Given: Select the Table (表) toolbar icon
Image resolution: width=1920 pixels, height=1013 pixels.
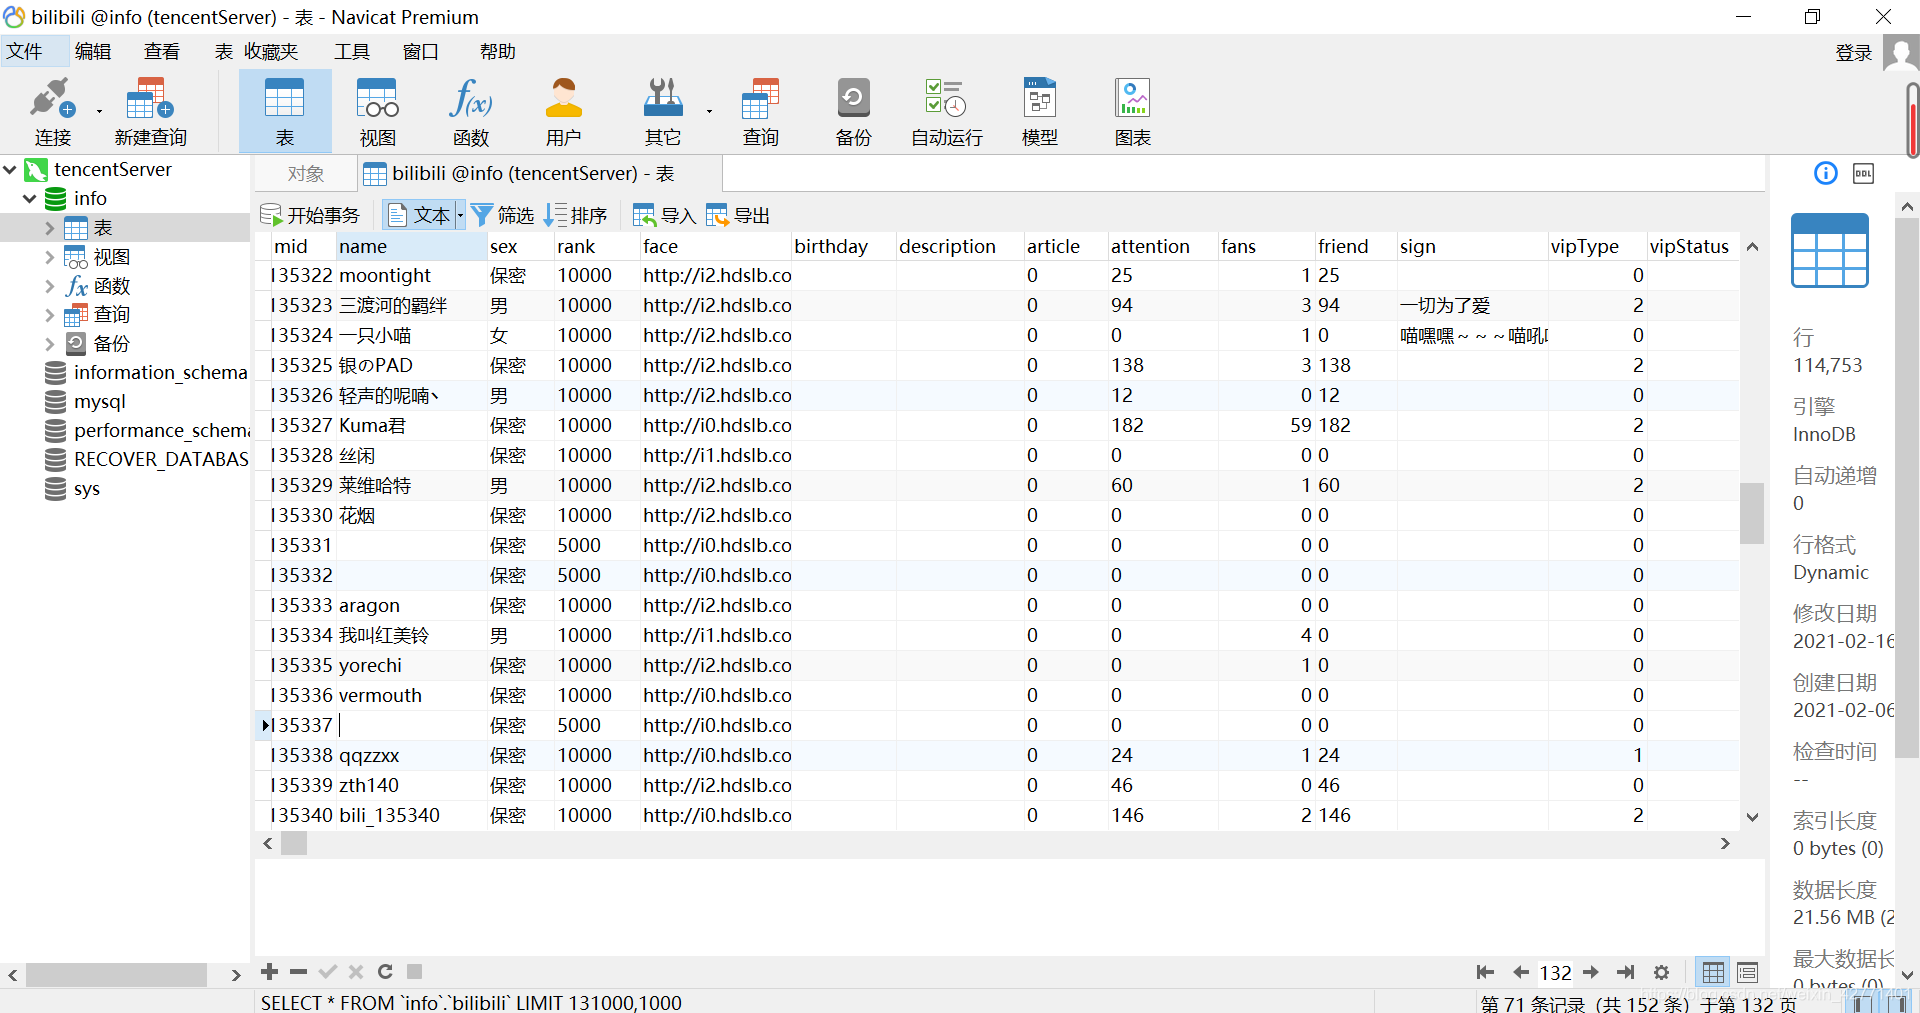Looking at the screenshot, I should tap(285, 111).
